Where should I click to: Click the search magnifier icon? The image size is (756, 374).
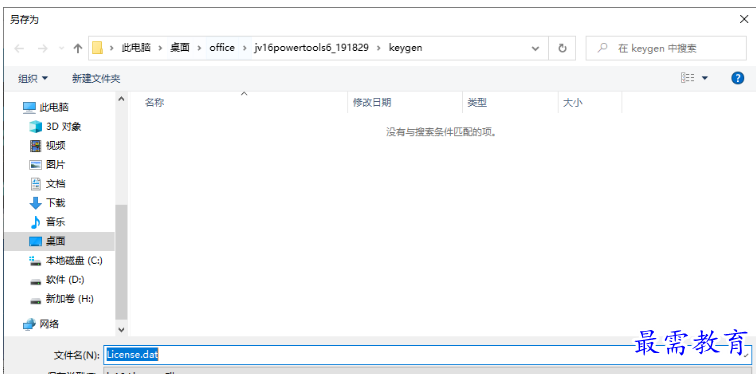(x=602, y=48)
